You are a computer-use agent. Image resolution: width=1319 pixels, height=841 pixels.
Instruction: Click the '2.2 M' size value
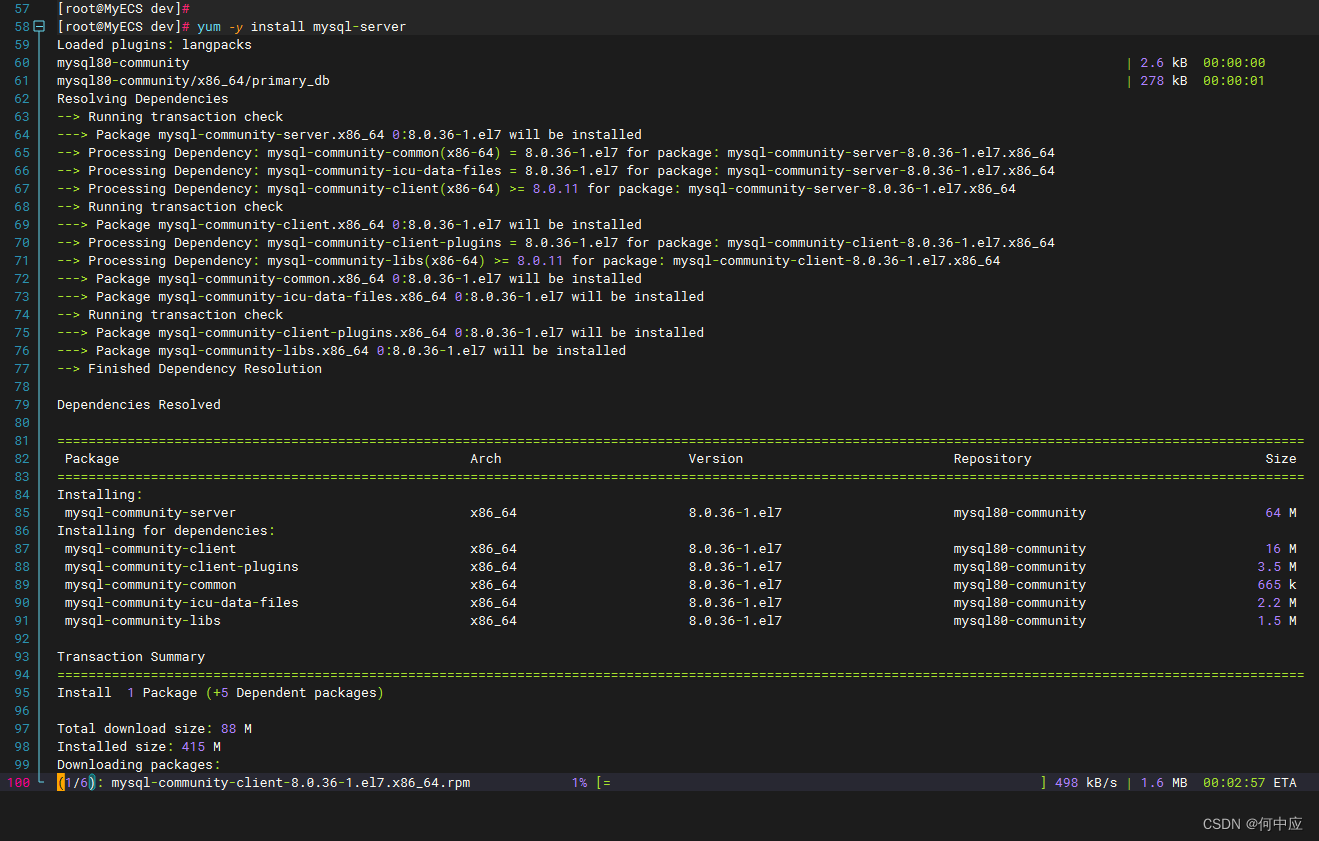[1277, 603]
